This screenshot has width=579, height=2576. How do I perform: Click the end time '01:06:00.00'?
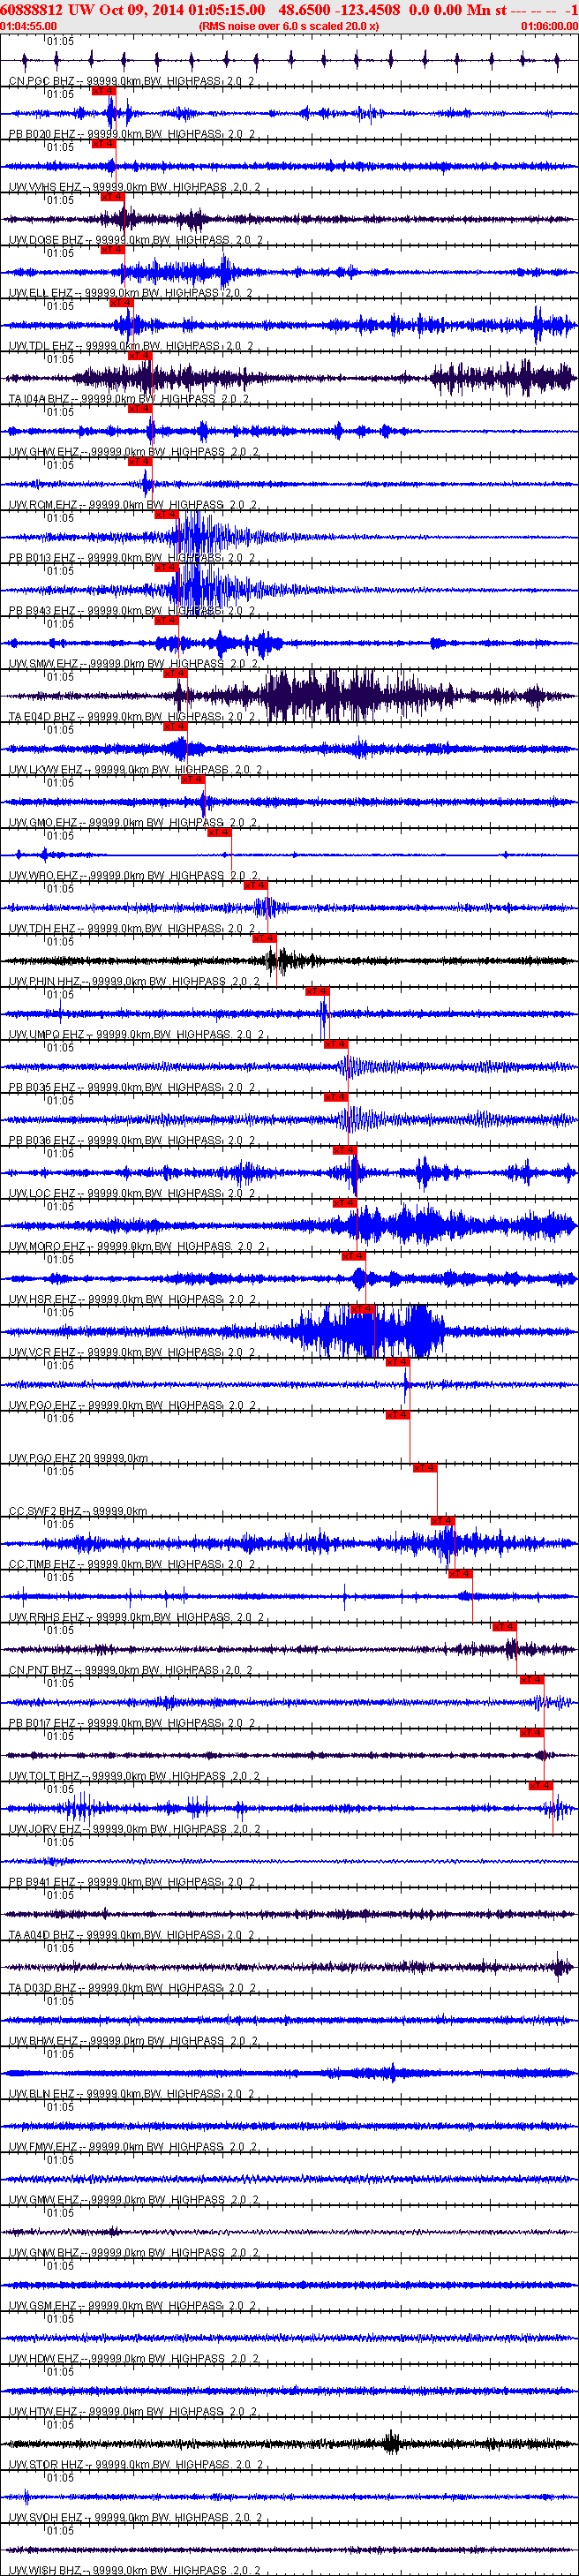549,26
